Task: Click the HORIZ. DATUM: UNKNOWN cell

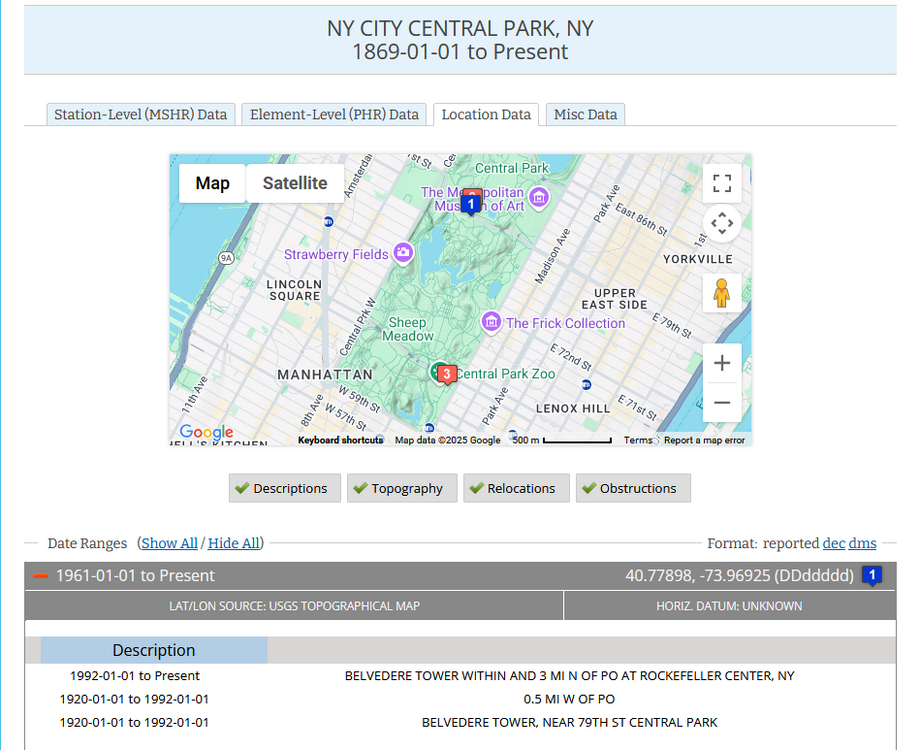Action: pos(729,606)
